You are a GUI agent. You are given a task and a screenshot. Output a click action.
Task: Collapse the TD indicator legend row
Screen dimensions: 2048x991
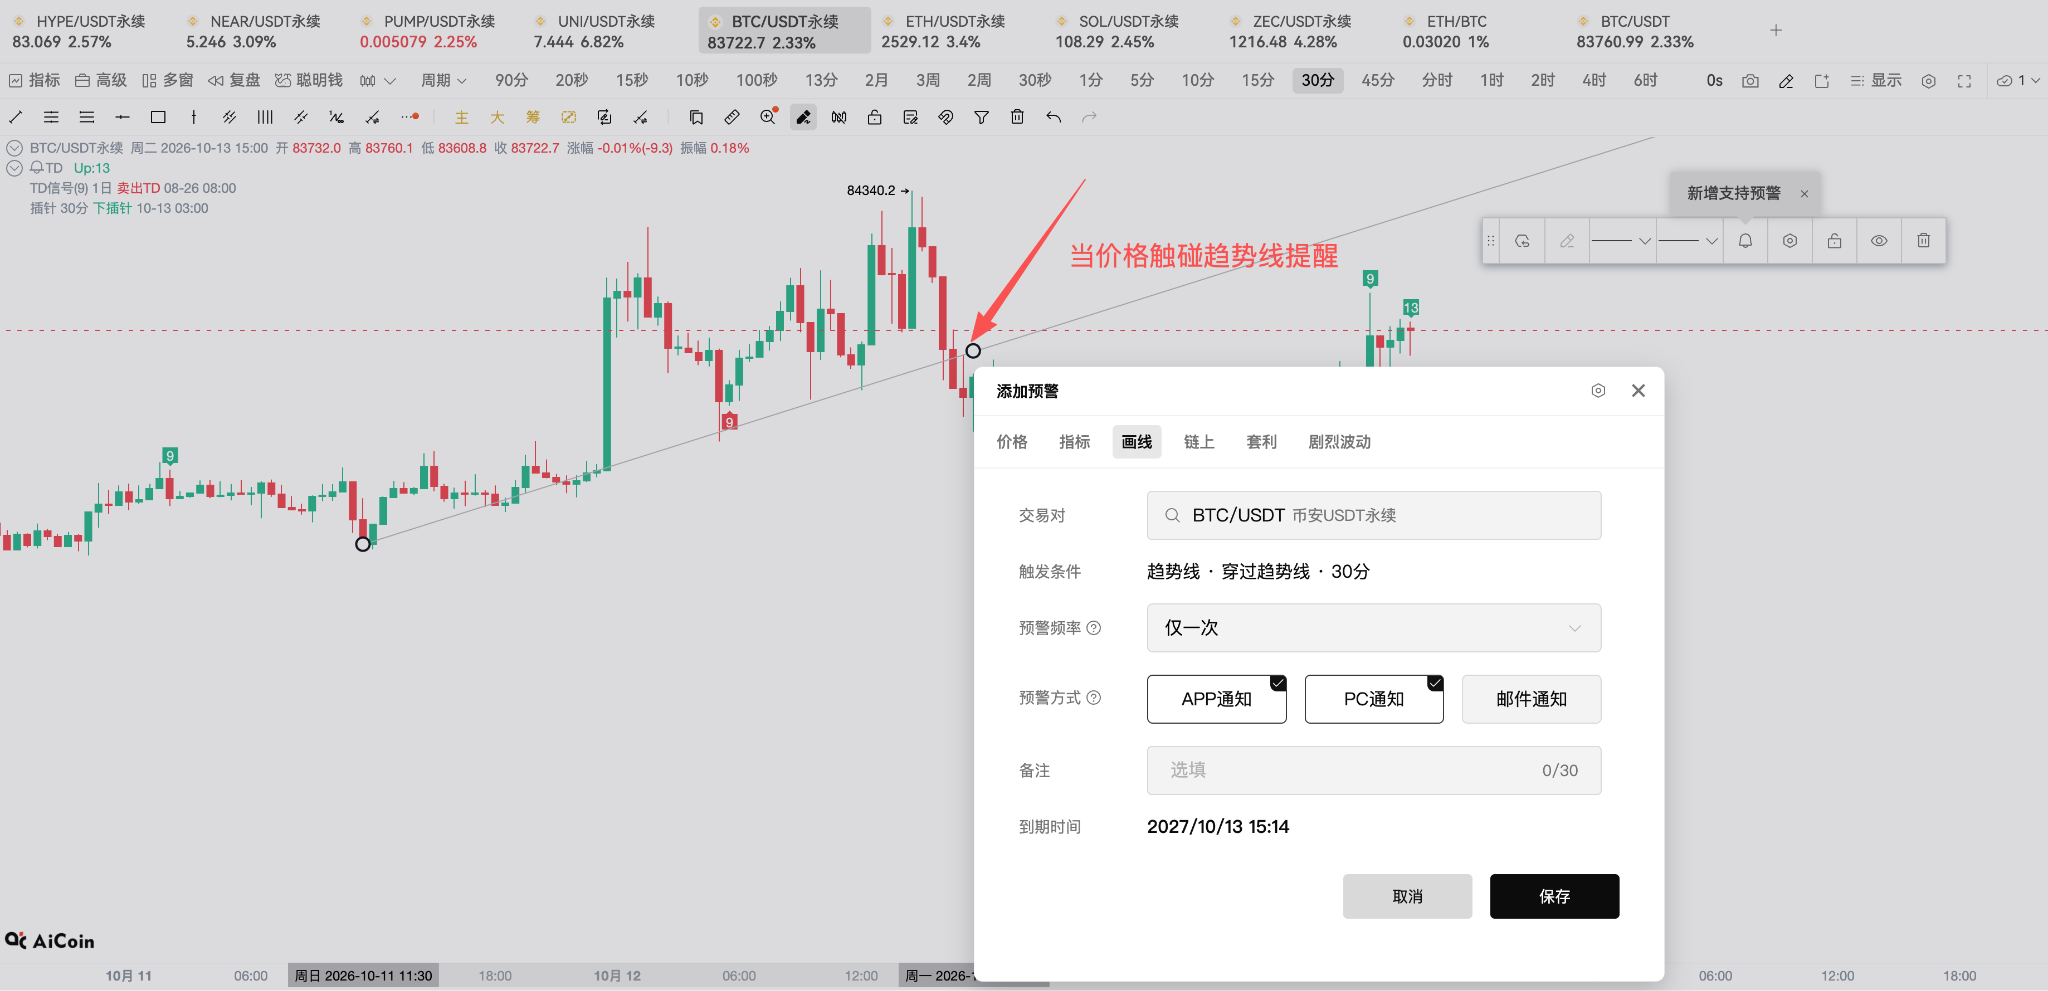14,168
